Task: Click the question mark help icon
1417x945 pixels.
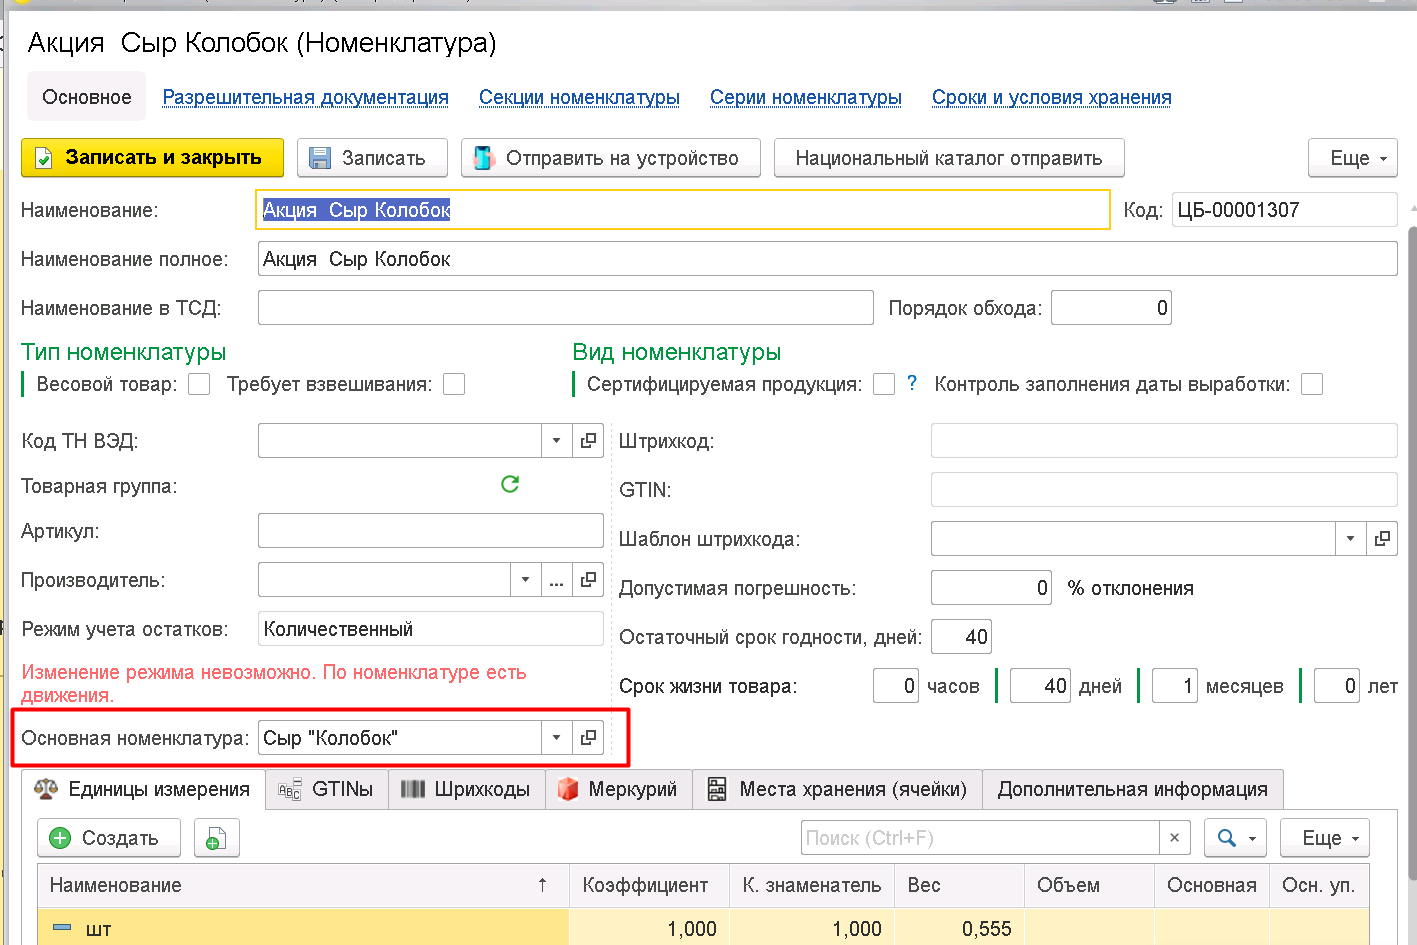Action: click(x=911, y=384)
